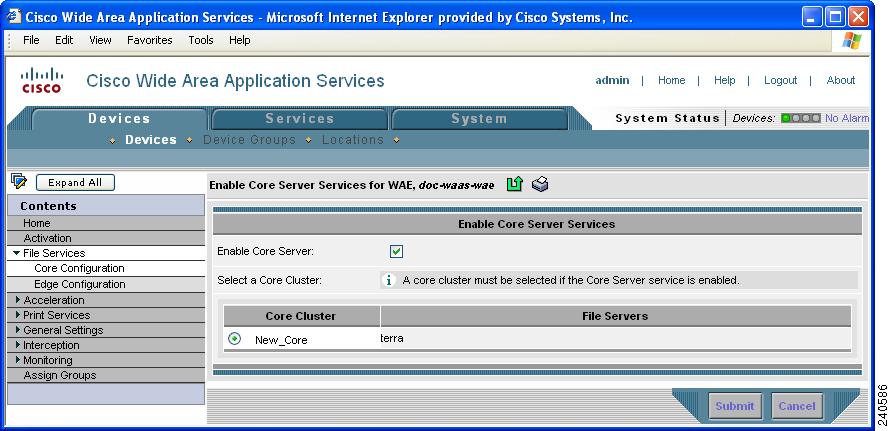
Task: Expand the General Settings tree node
Action: click(x=18, y=329)
